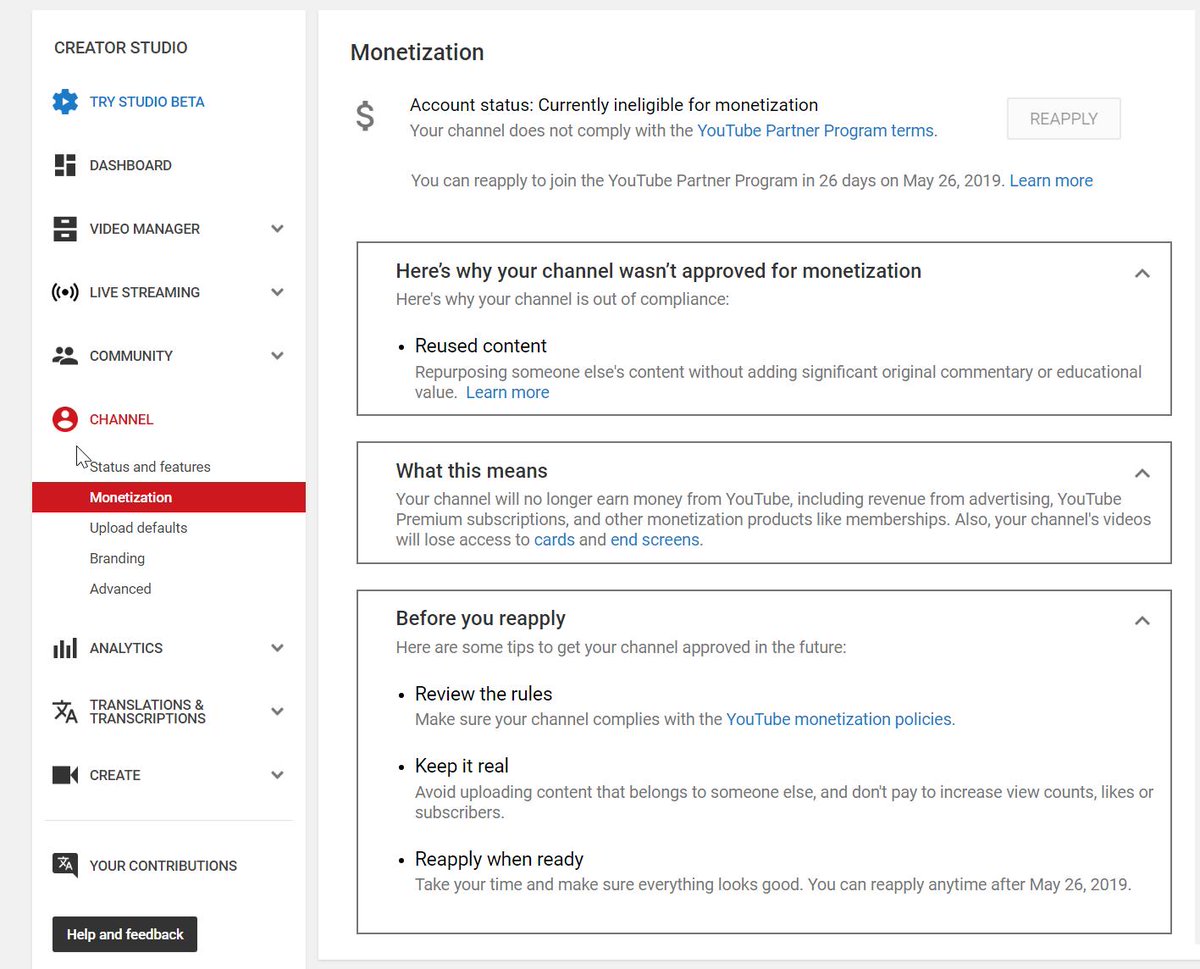Click the Reapply button
The width and height of the screenshot is (1200, 969).
pos(1064,119)
